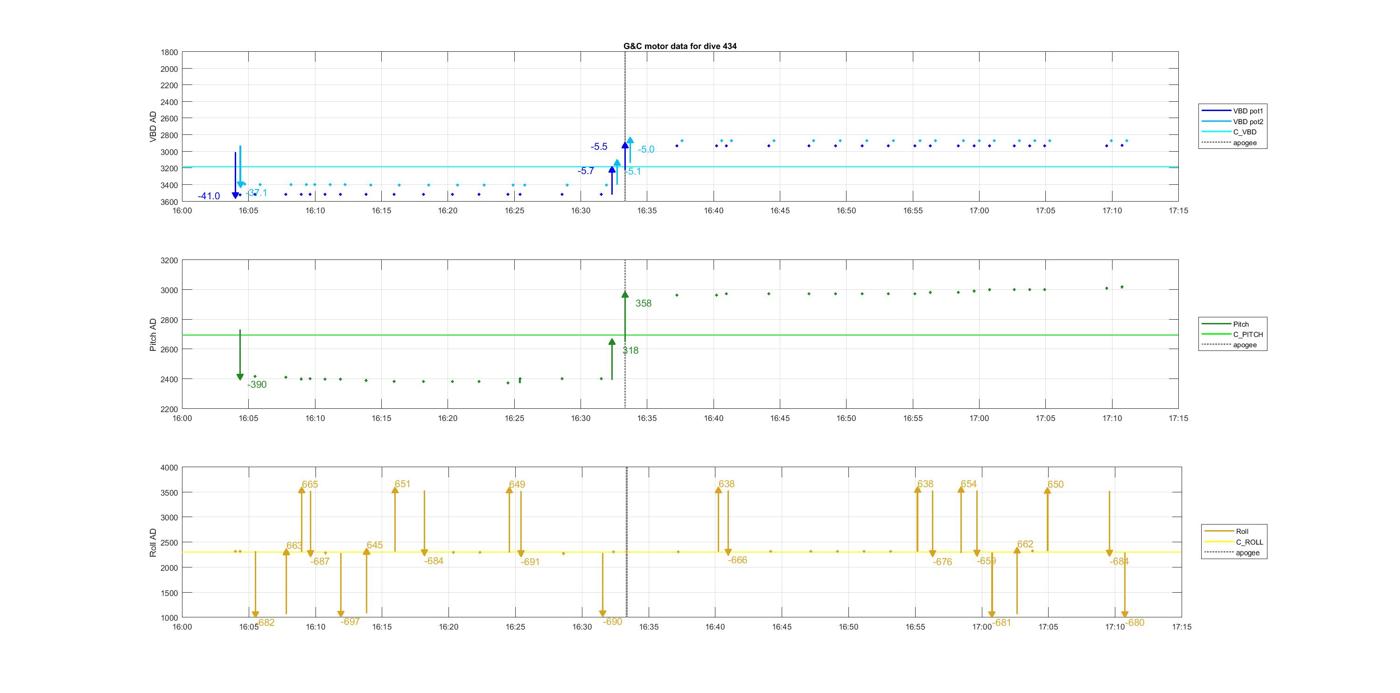This screenshot has width=1400, height=693.
Task: Click the '-690' roll data label
Action: (x=613, y=622)
